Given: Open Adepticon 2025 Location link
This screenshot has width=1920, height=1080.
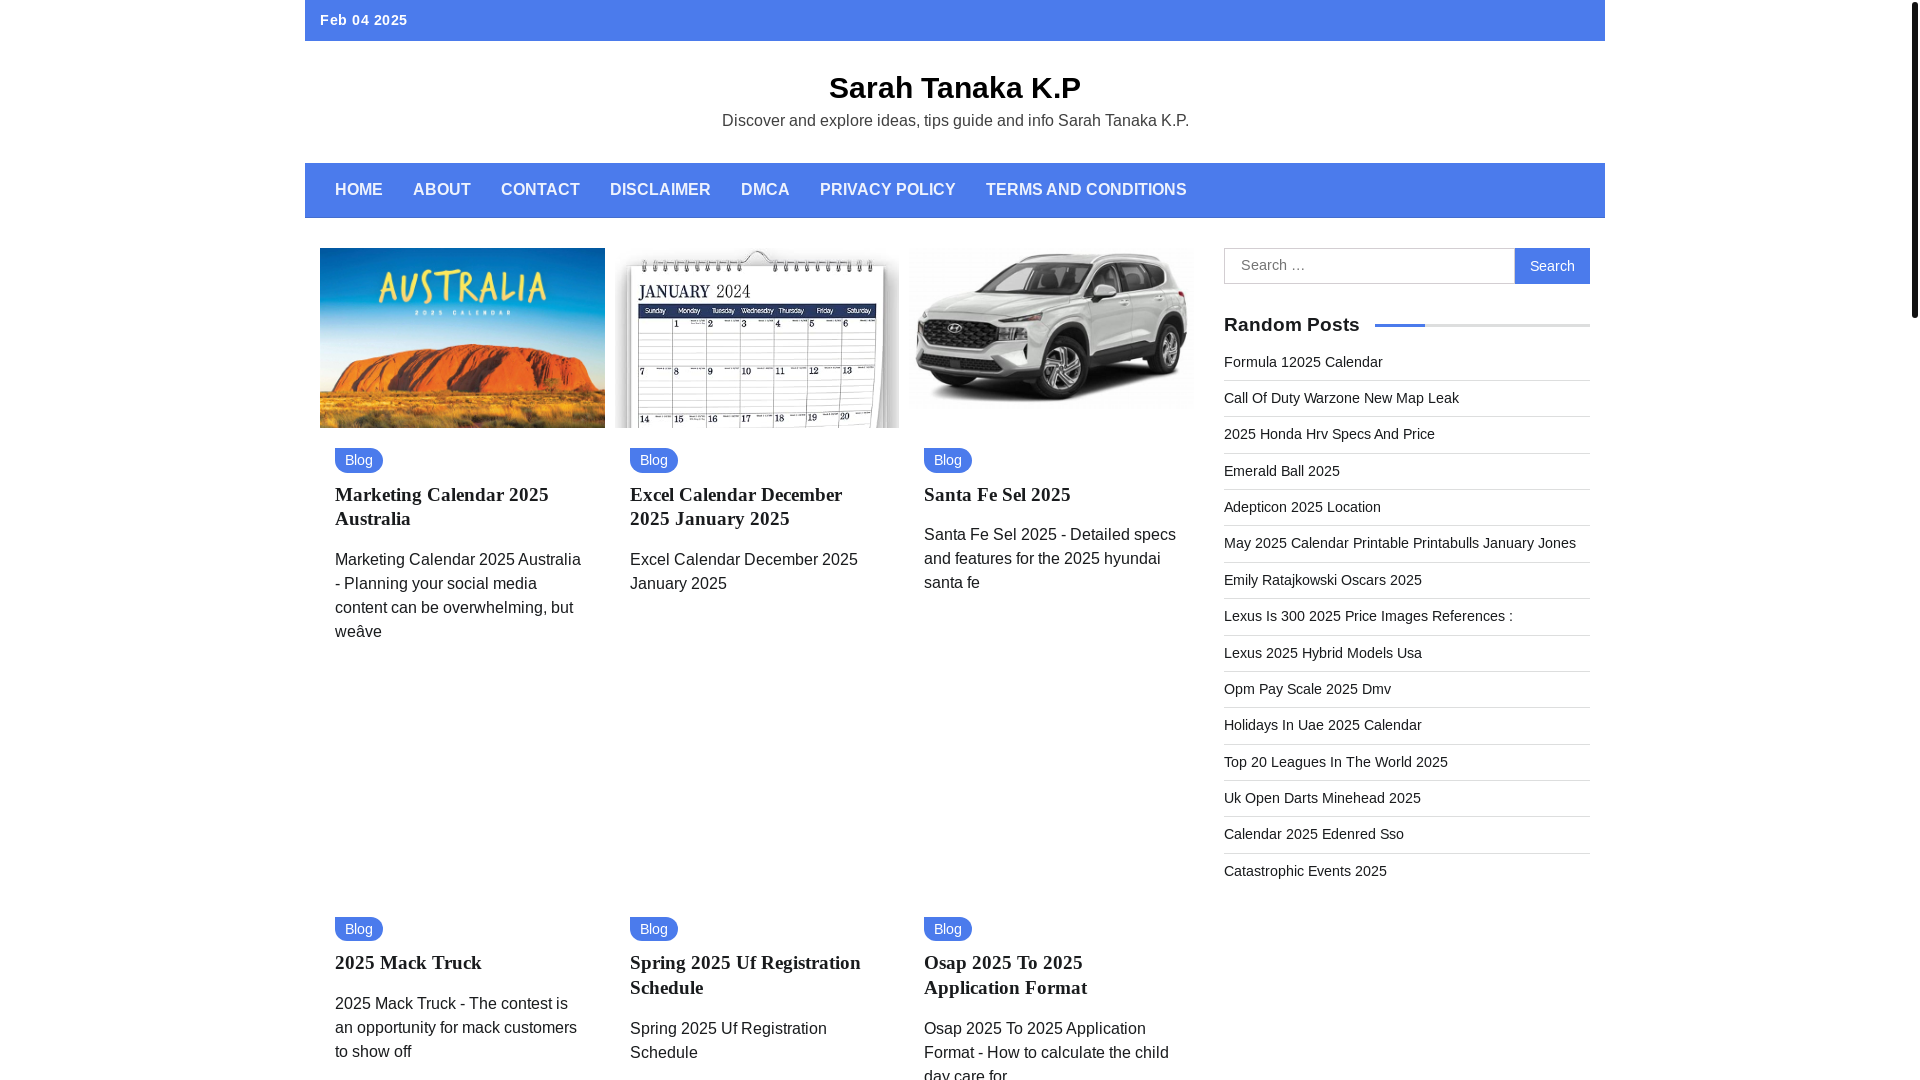Looking at the screenshot, I should (x=1302, y=507).
